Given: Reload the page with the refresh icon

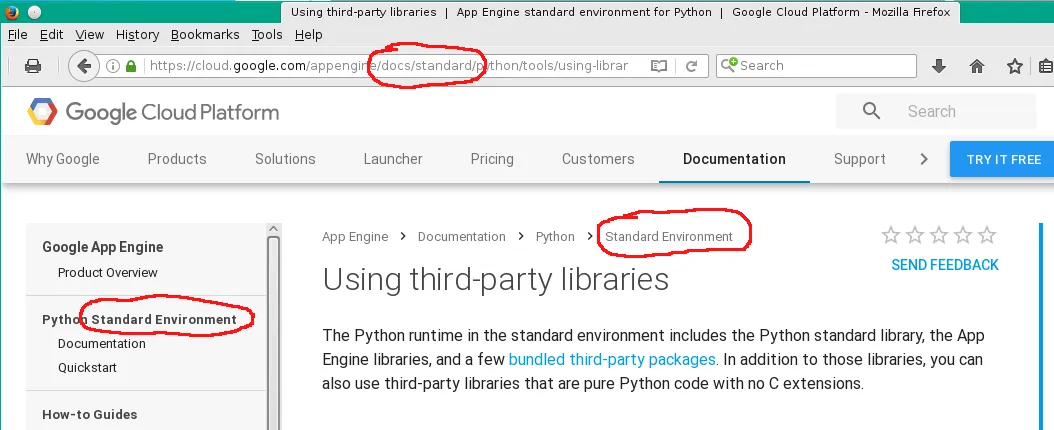Looking at the screenshot, I should coord(691,66).
